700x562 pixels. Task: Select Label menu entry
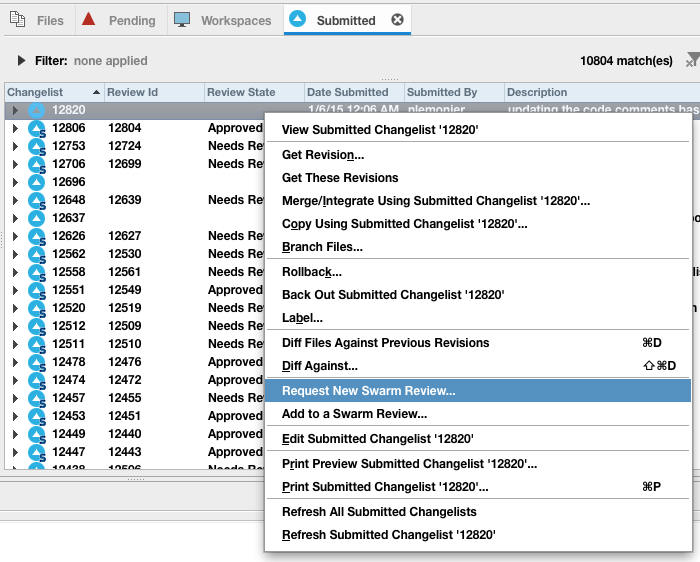coord(478,318)
